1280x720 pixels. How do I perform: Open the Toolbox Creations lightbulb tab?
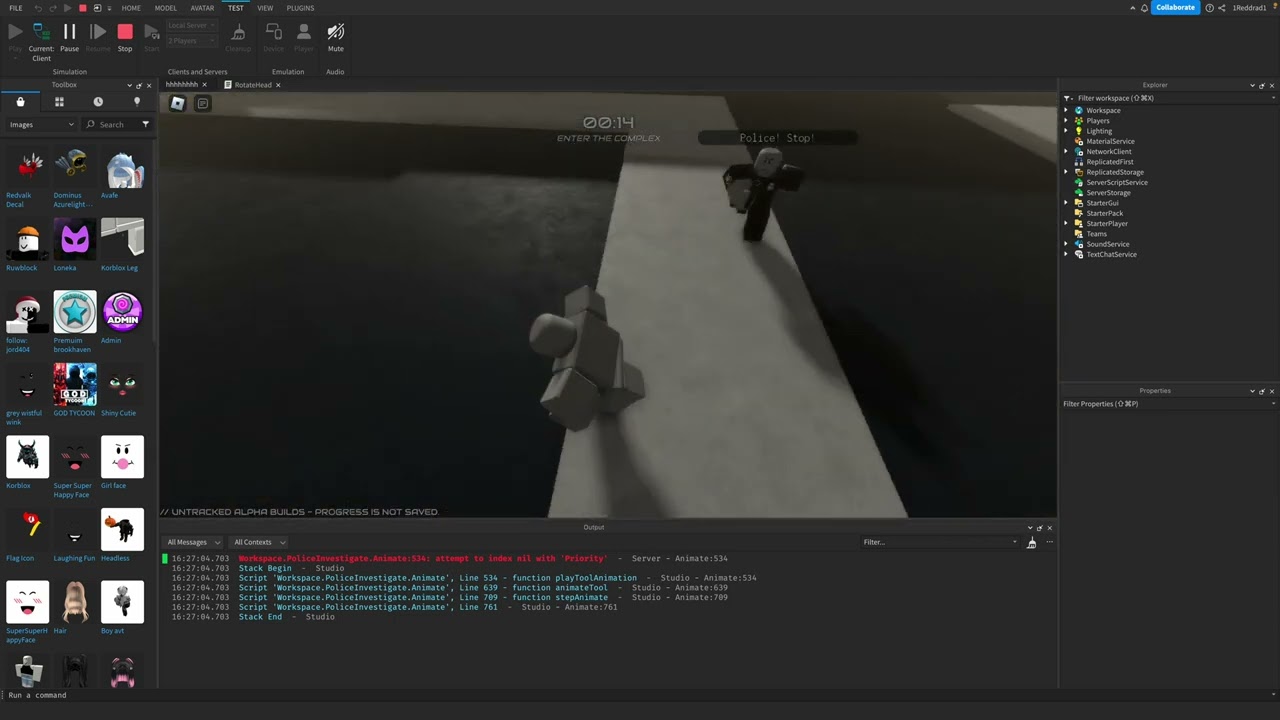pos(137,102)
